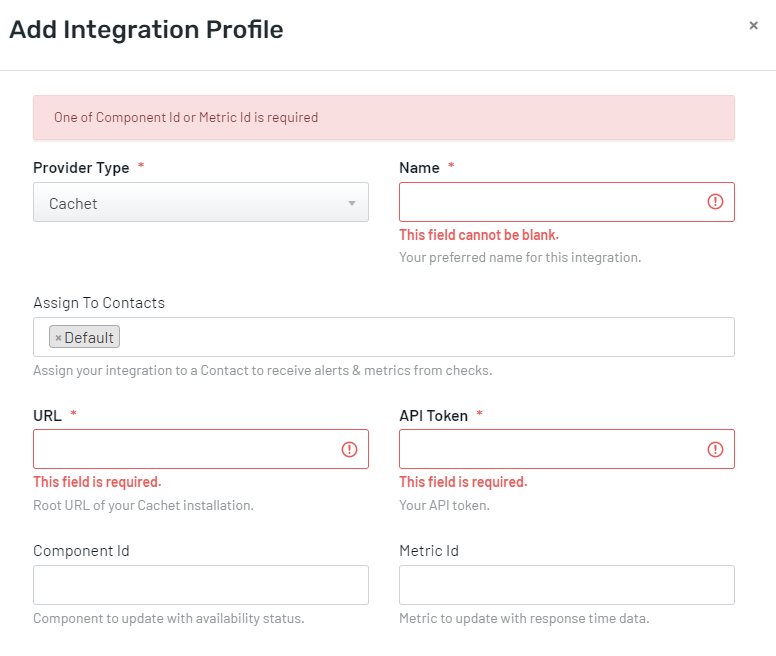Click into the Metric Id field
776x656 pixels.
coord(566,585)
